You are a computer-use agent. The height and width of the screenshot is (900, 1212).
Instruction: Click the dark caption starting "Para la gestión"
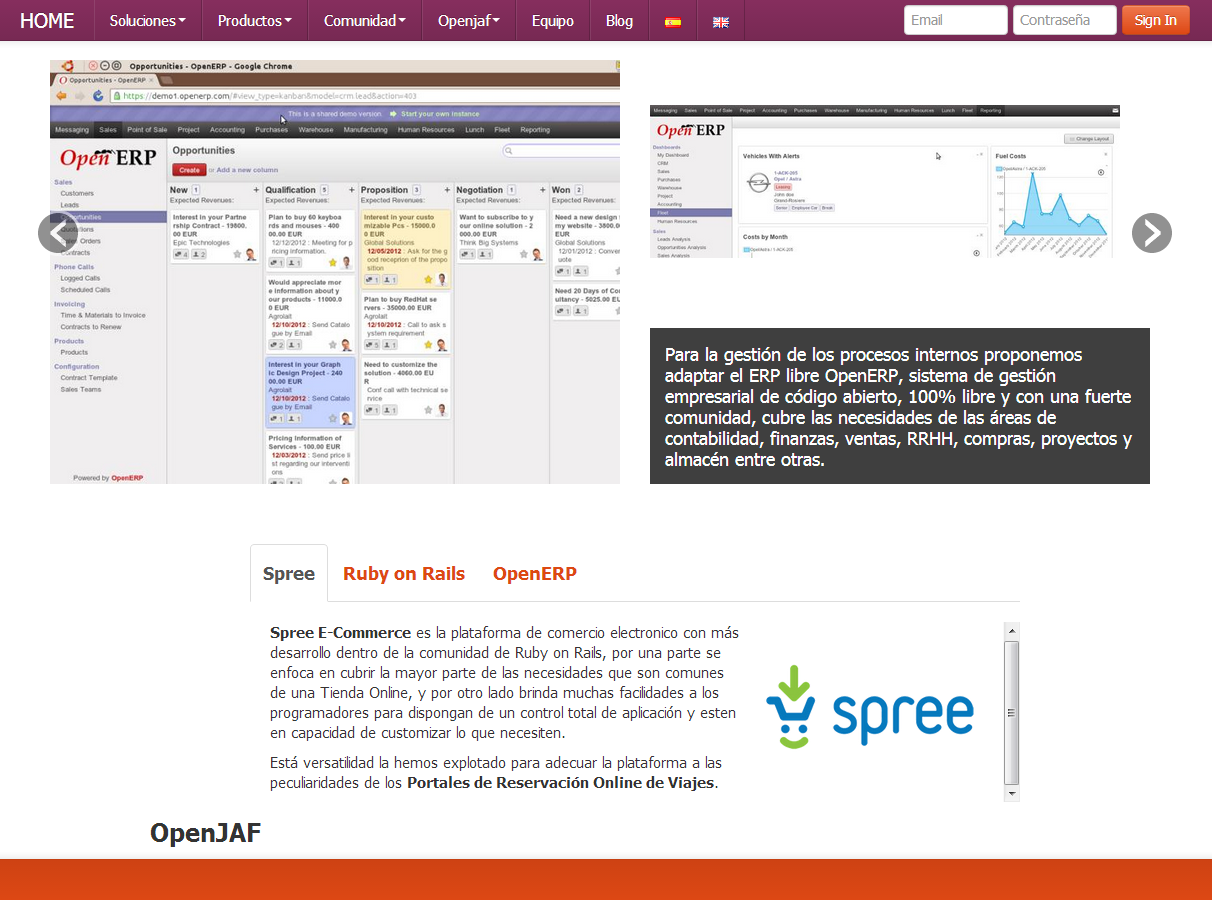click(900, 407)
